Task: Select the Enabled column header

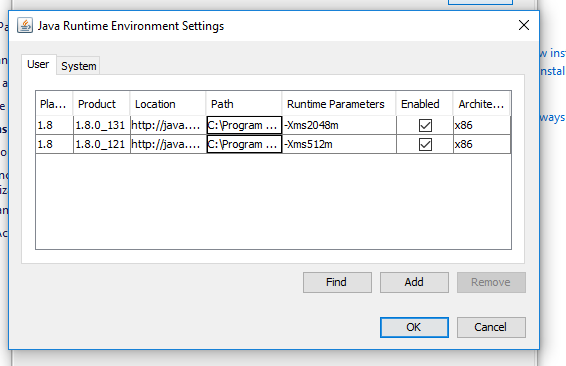Action: 424,104
